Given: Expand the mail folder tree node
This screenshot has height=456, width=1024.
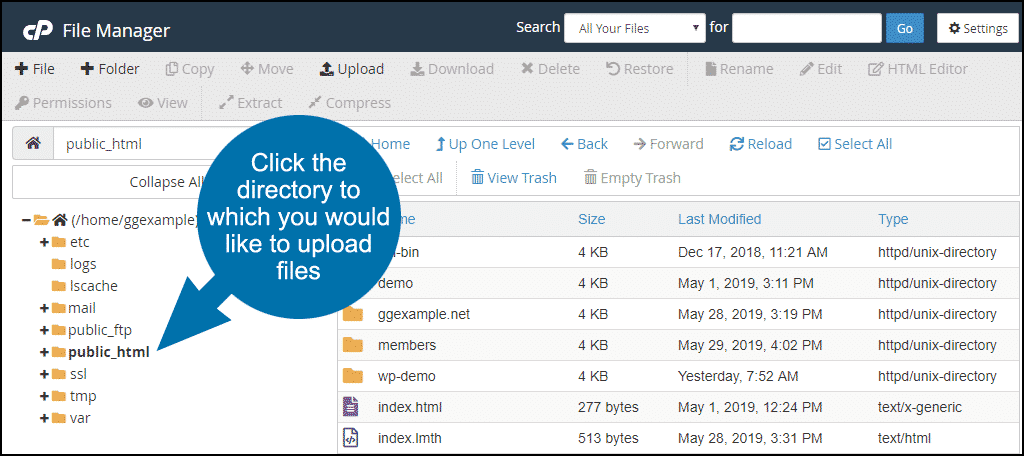Looking at the screenshot, I should tap(44, 308).
